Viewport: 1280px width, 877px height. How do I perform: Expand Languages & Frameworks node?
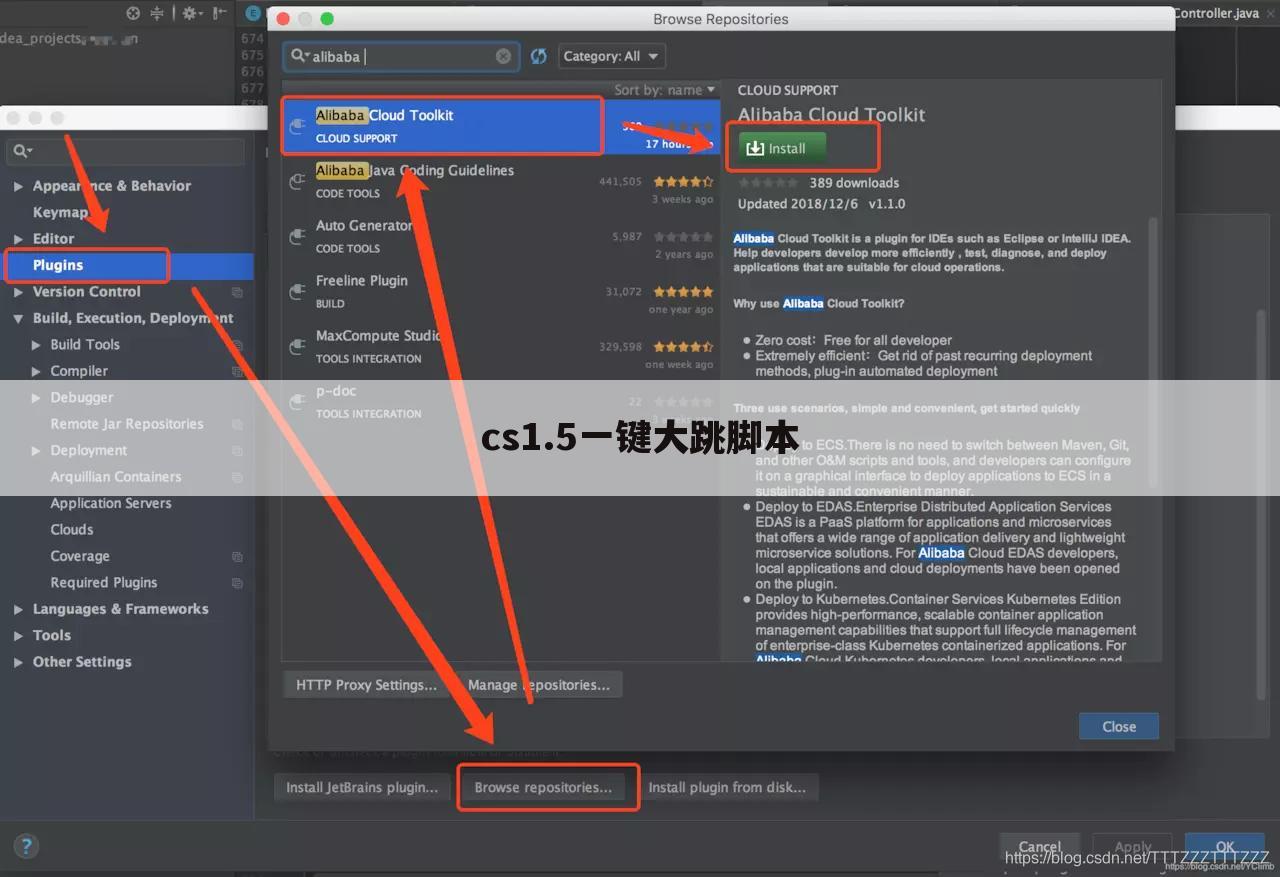click(x=18, y=609)
